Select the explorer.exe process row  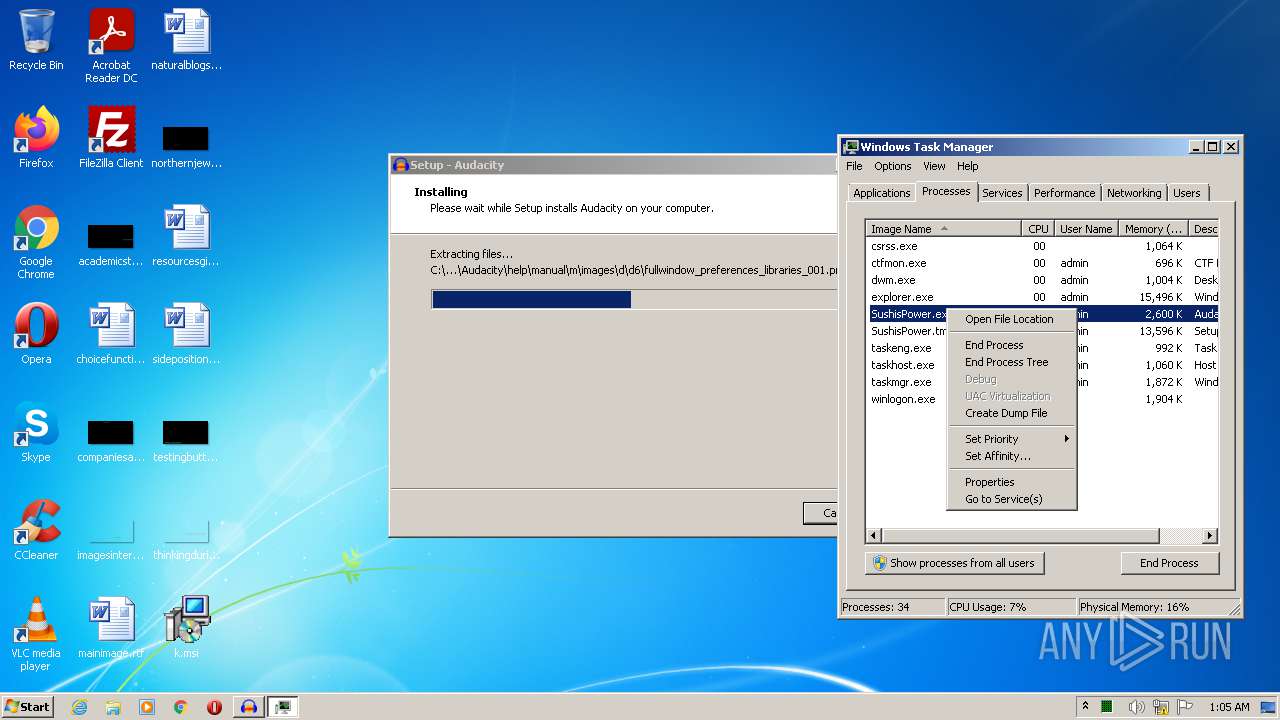(x=1041, y=297)
